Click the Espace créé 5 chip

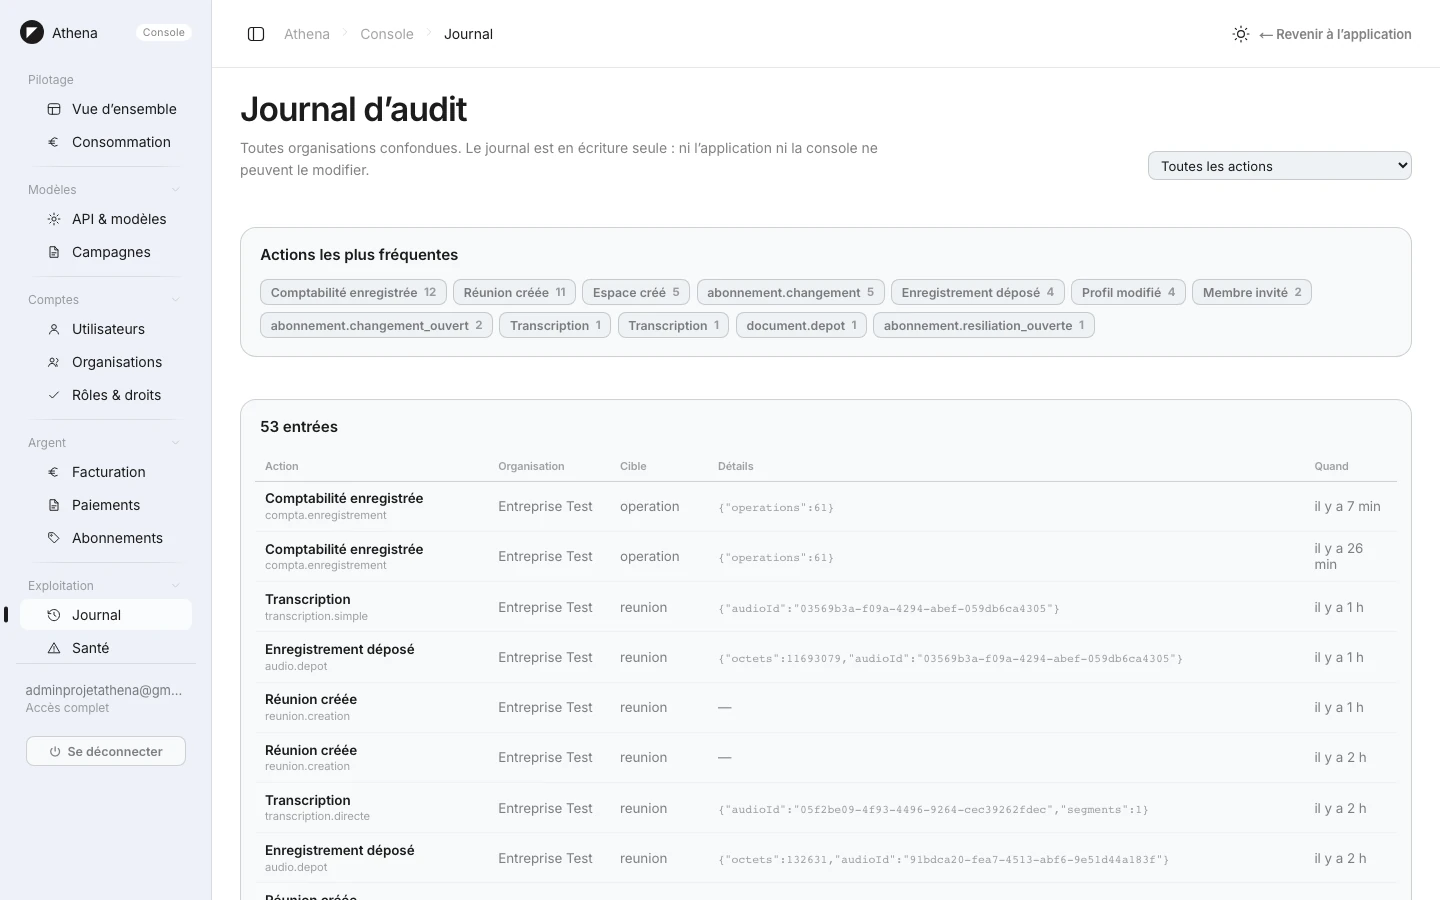[636, 292]
